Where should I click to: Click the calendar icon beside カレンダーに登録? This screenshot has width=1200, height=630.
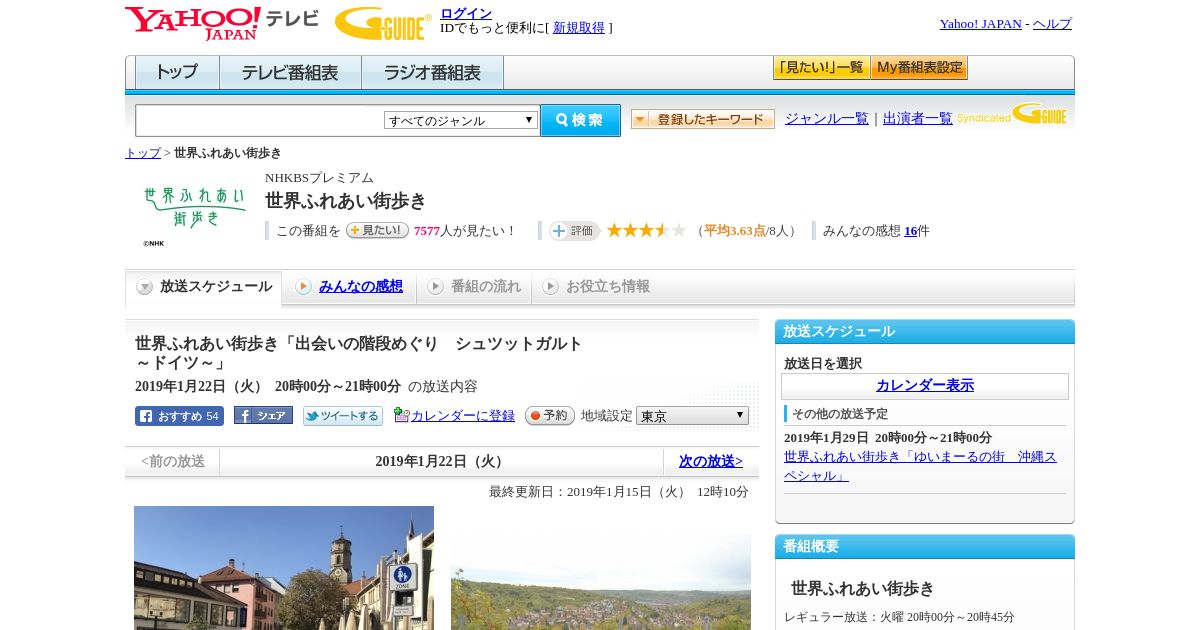pyautogui.click(x=402, y=415)
